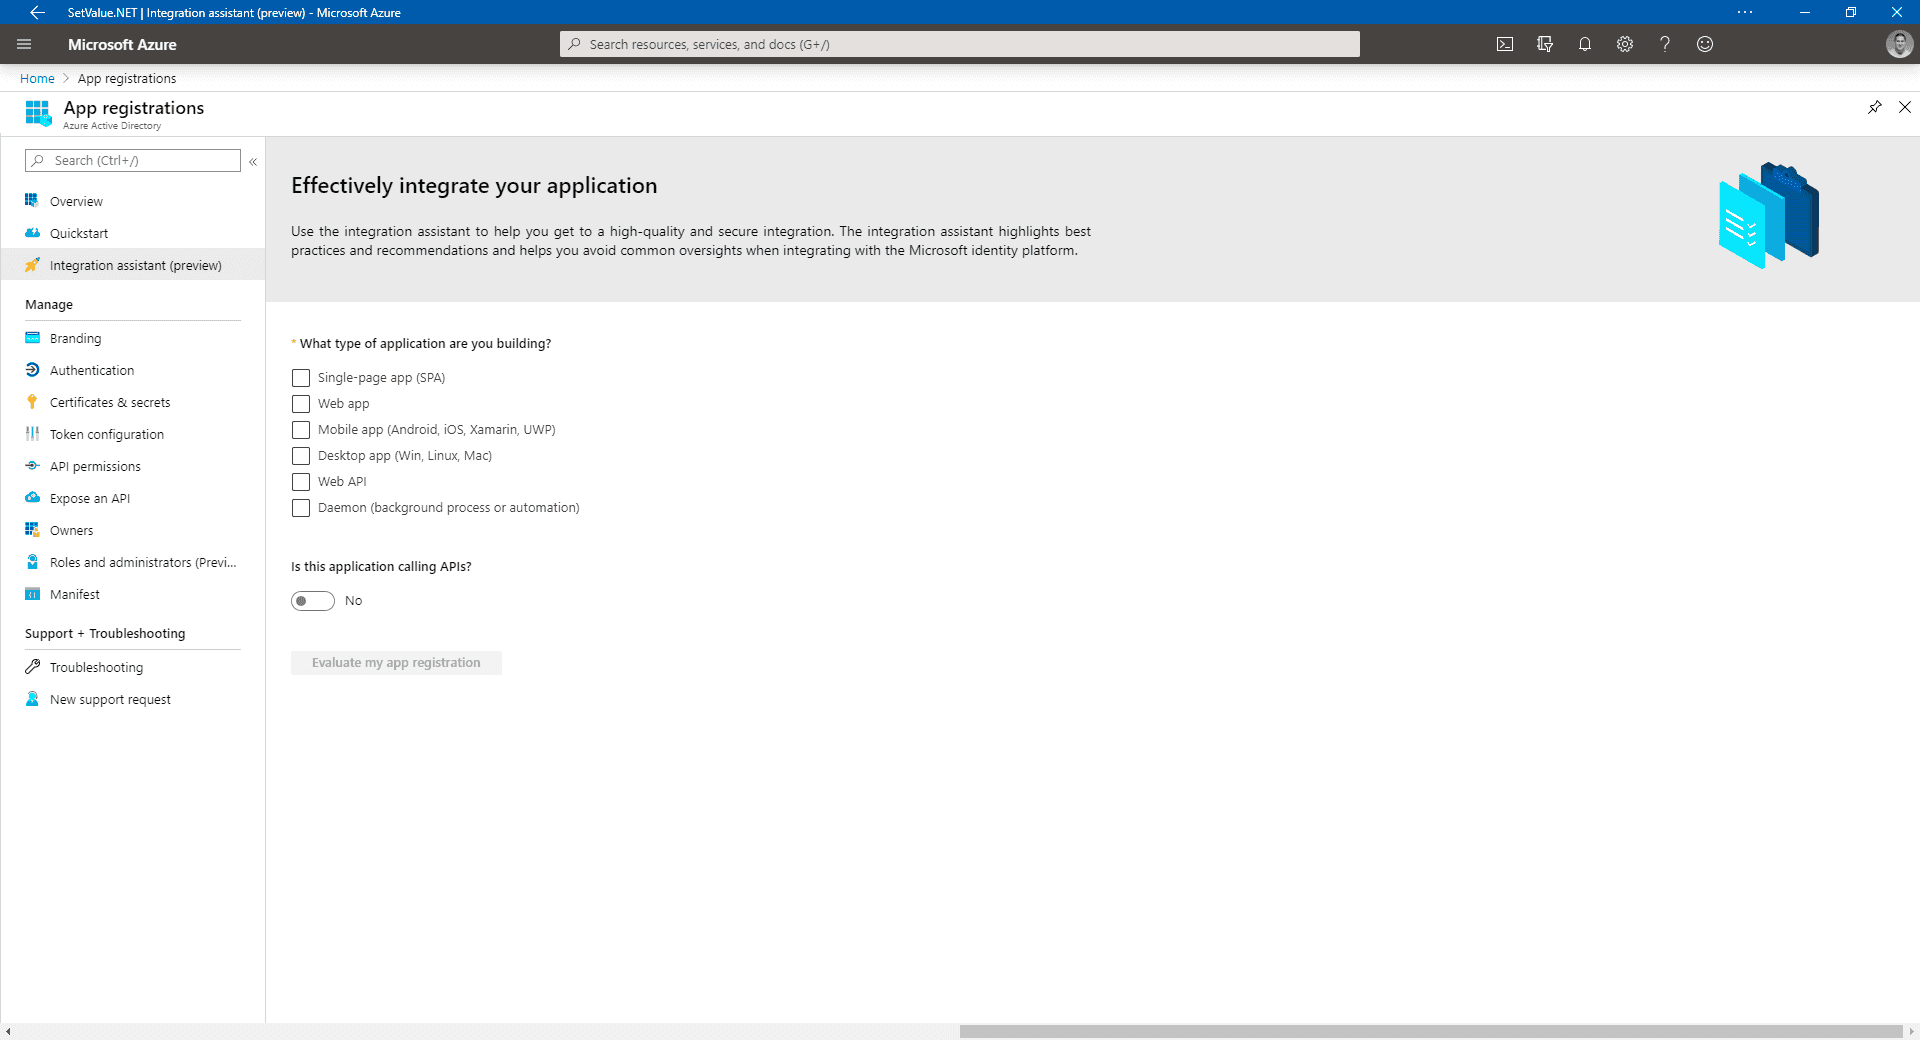Image resolution: width=1920 pixels, height=1040 pixels.
Task: Open the hamburger portal menu
Action: click(x=24, y=44)
